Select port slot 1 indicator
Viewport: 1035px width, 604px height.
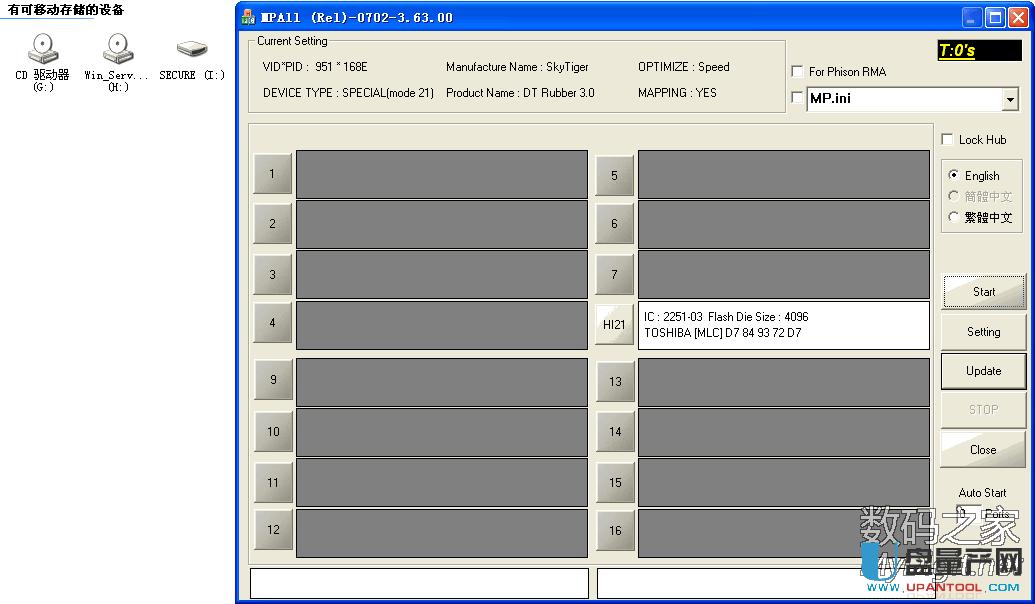pos(272,173)
